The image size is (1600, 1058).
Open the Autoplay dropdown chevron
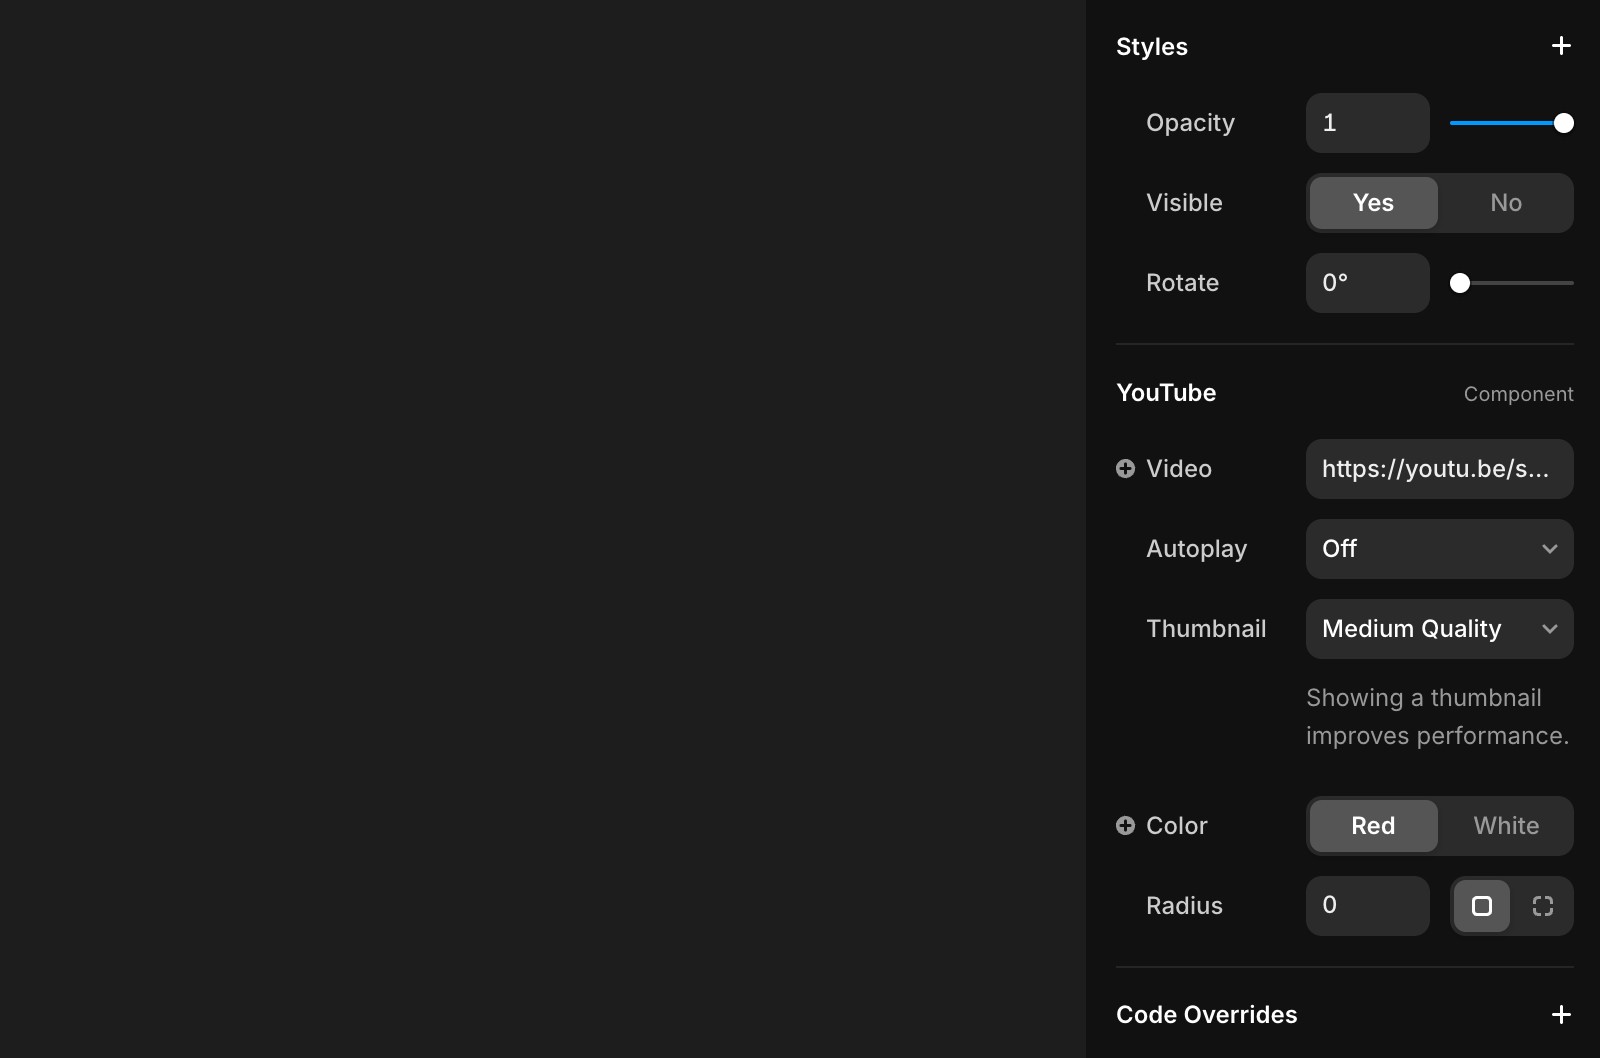(x=1551, y=549)
